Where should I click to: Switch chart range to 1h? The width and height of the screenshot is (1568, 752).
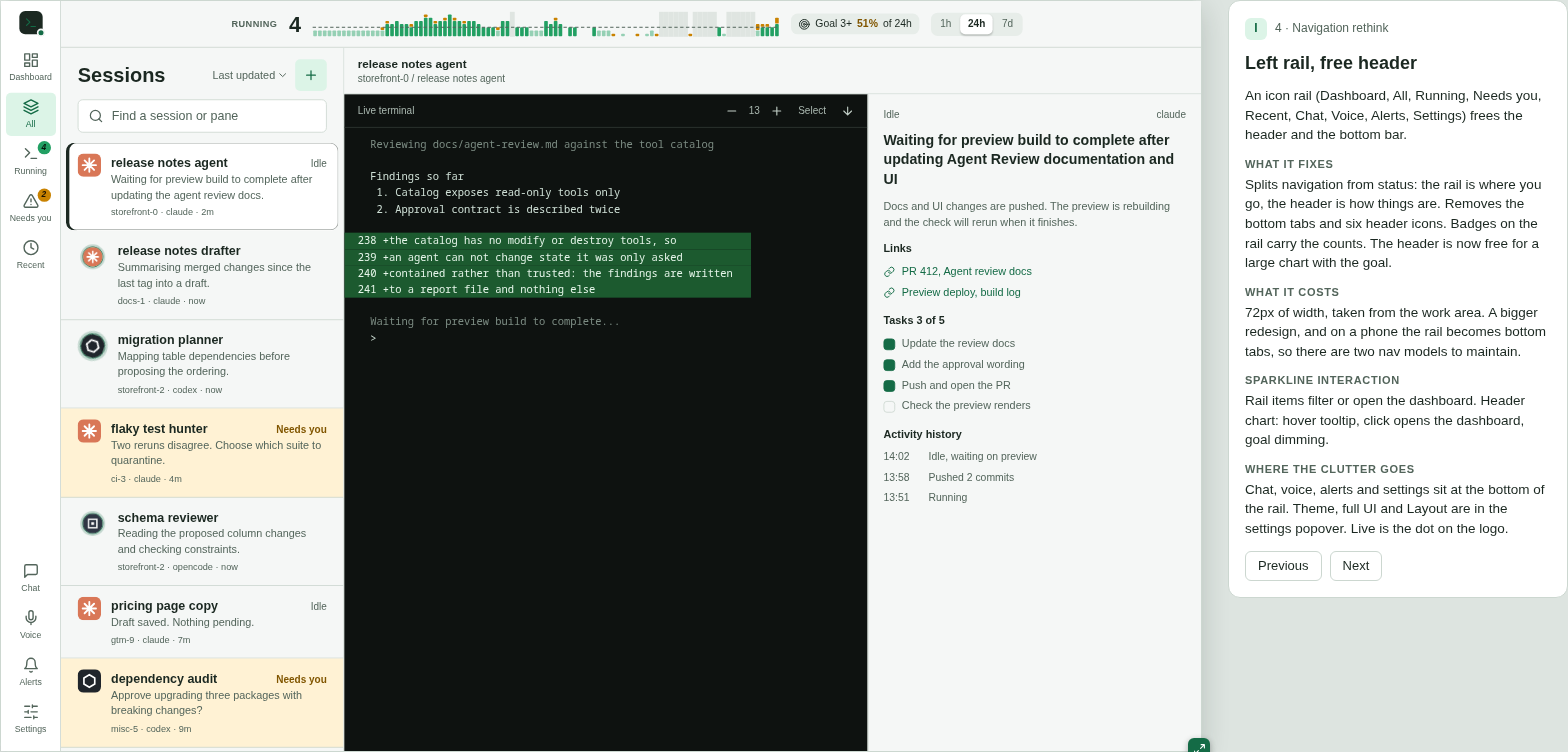[945, 24]
